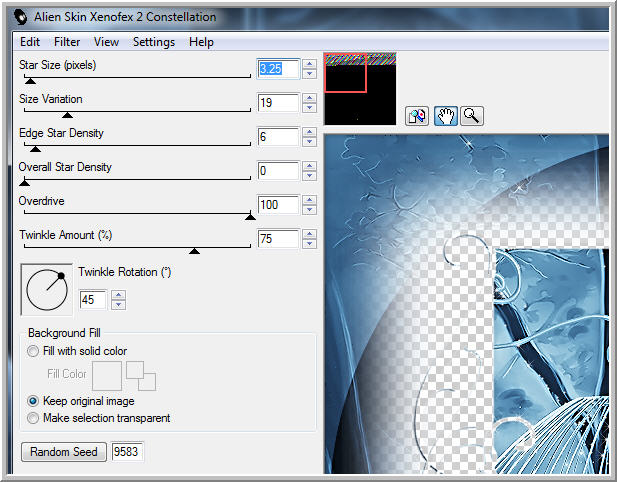Select the magnifier zoom tool
Viewport: 617px width, 482px height.
point(472,116)
